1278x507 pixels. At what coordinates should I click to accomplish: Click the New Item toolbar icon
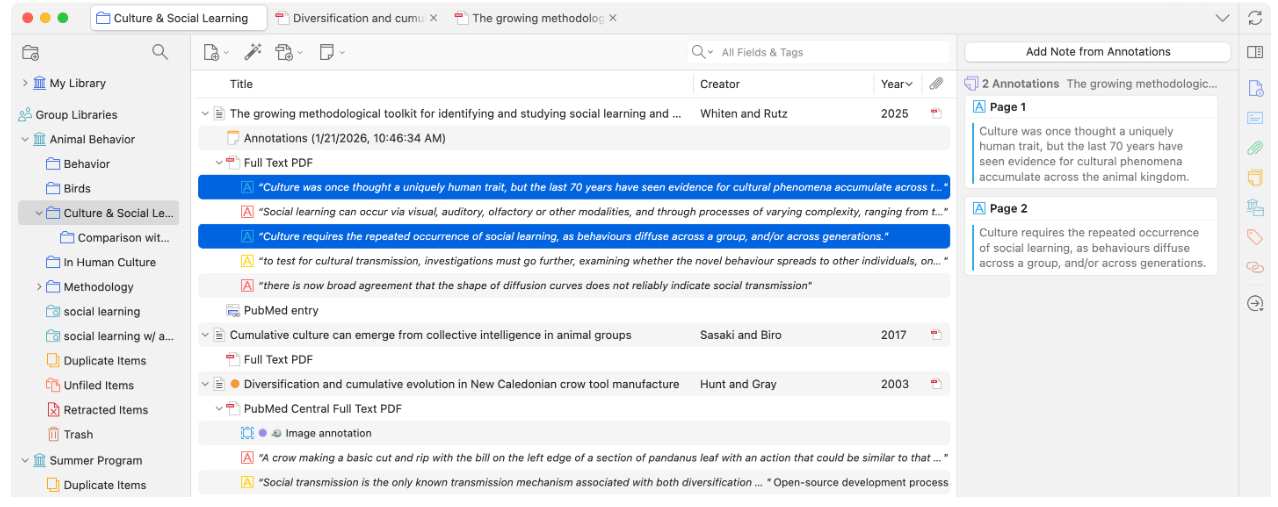click(x=212, y=52)
